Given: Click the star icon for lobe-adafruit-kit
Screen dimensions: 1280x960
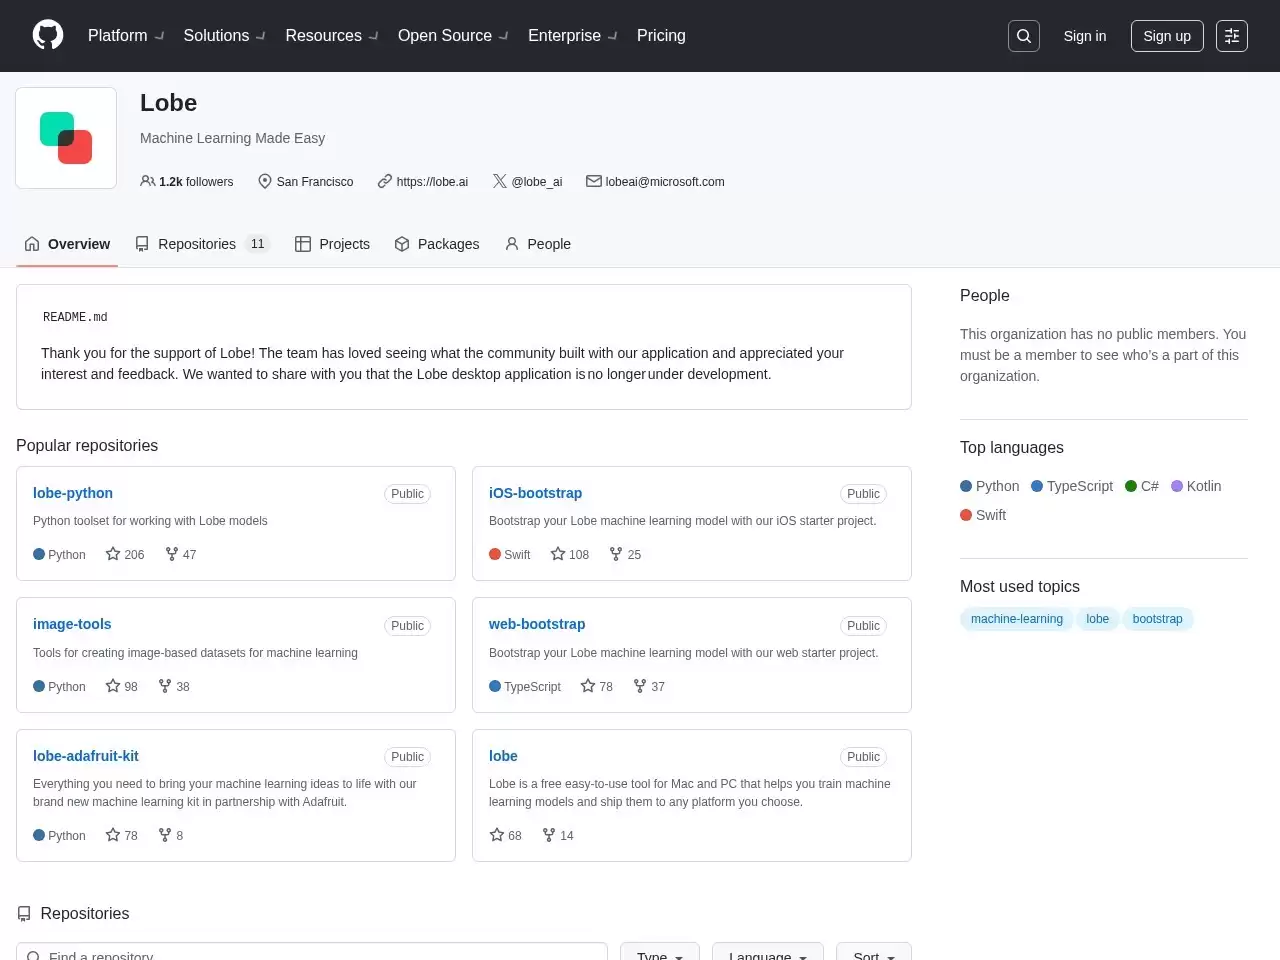Looking at the screenshot, I should 113,835.
